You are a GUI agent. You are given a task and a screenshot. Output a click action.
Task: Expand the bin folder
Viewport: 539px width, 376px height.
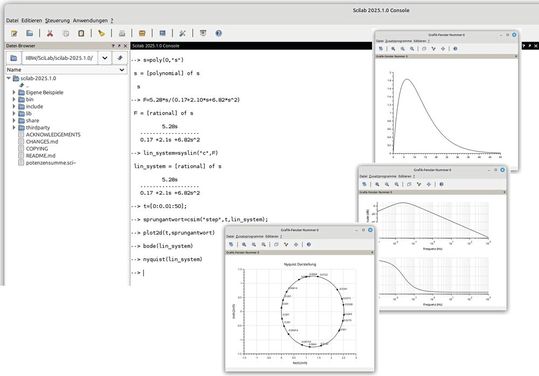click(14, 99)
